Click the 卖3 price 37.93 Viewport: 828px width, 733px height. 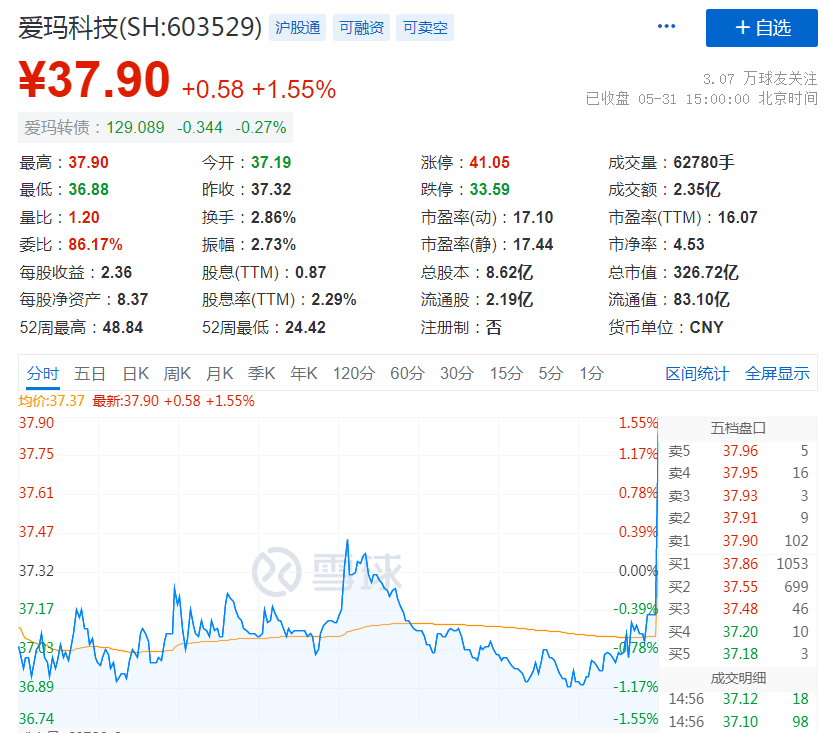pyautogui.click(x=740, y=495)
